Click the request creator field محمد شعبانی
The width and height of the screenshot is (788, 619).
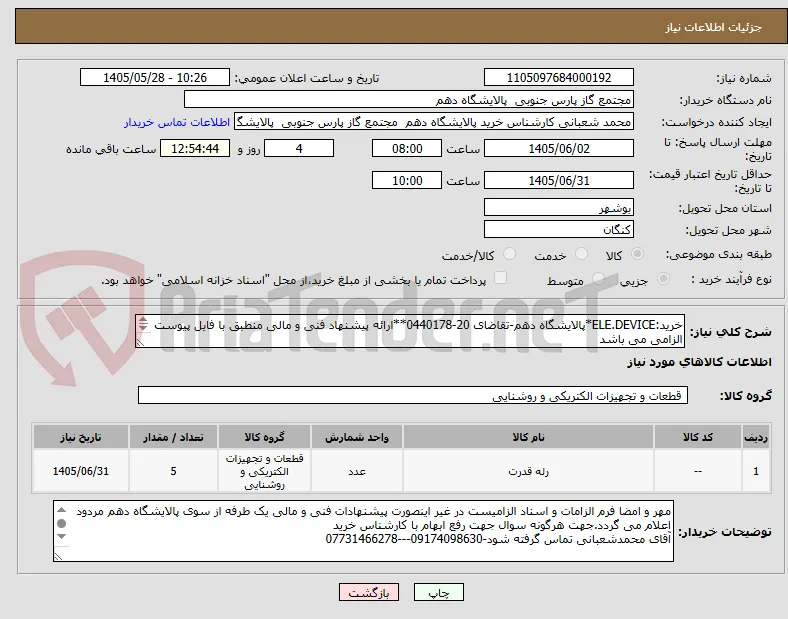click(434, 122)
